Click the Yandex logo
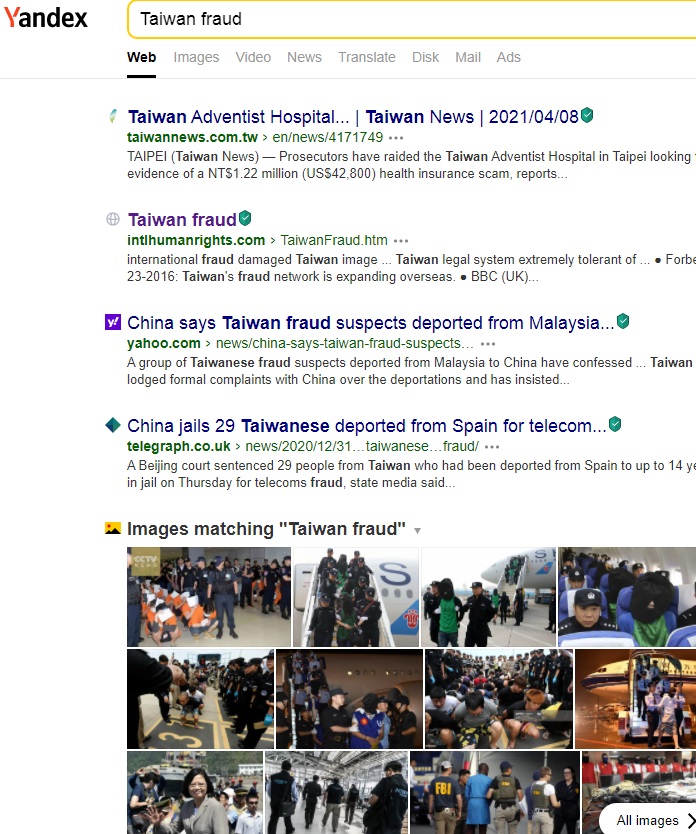The height and width of the screenshot is (834, 696). 45,18
